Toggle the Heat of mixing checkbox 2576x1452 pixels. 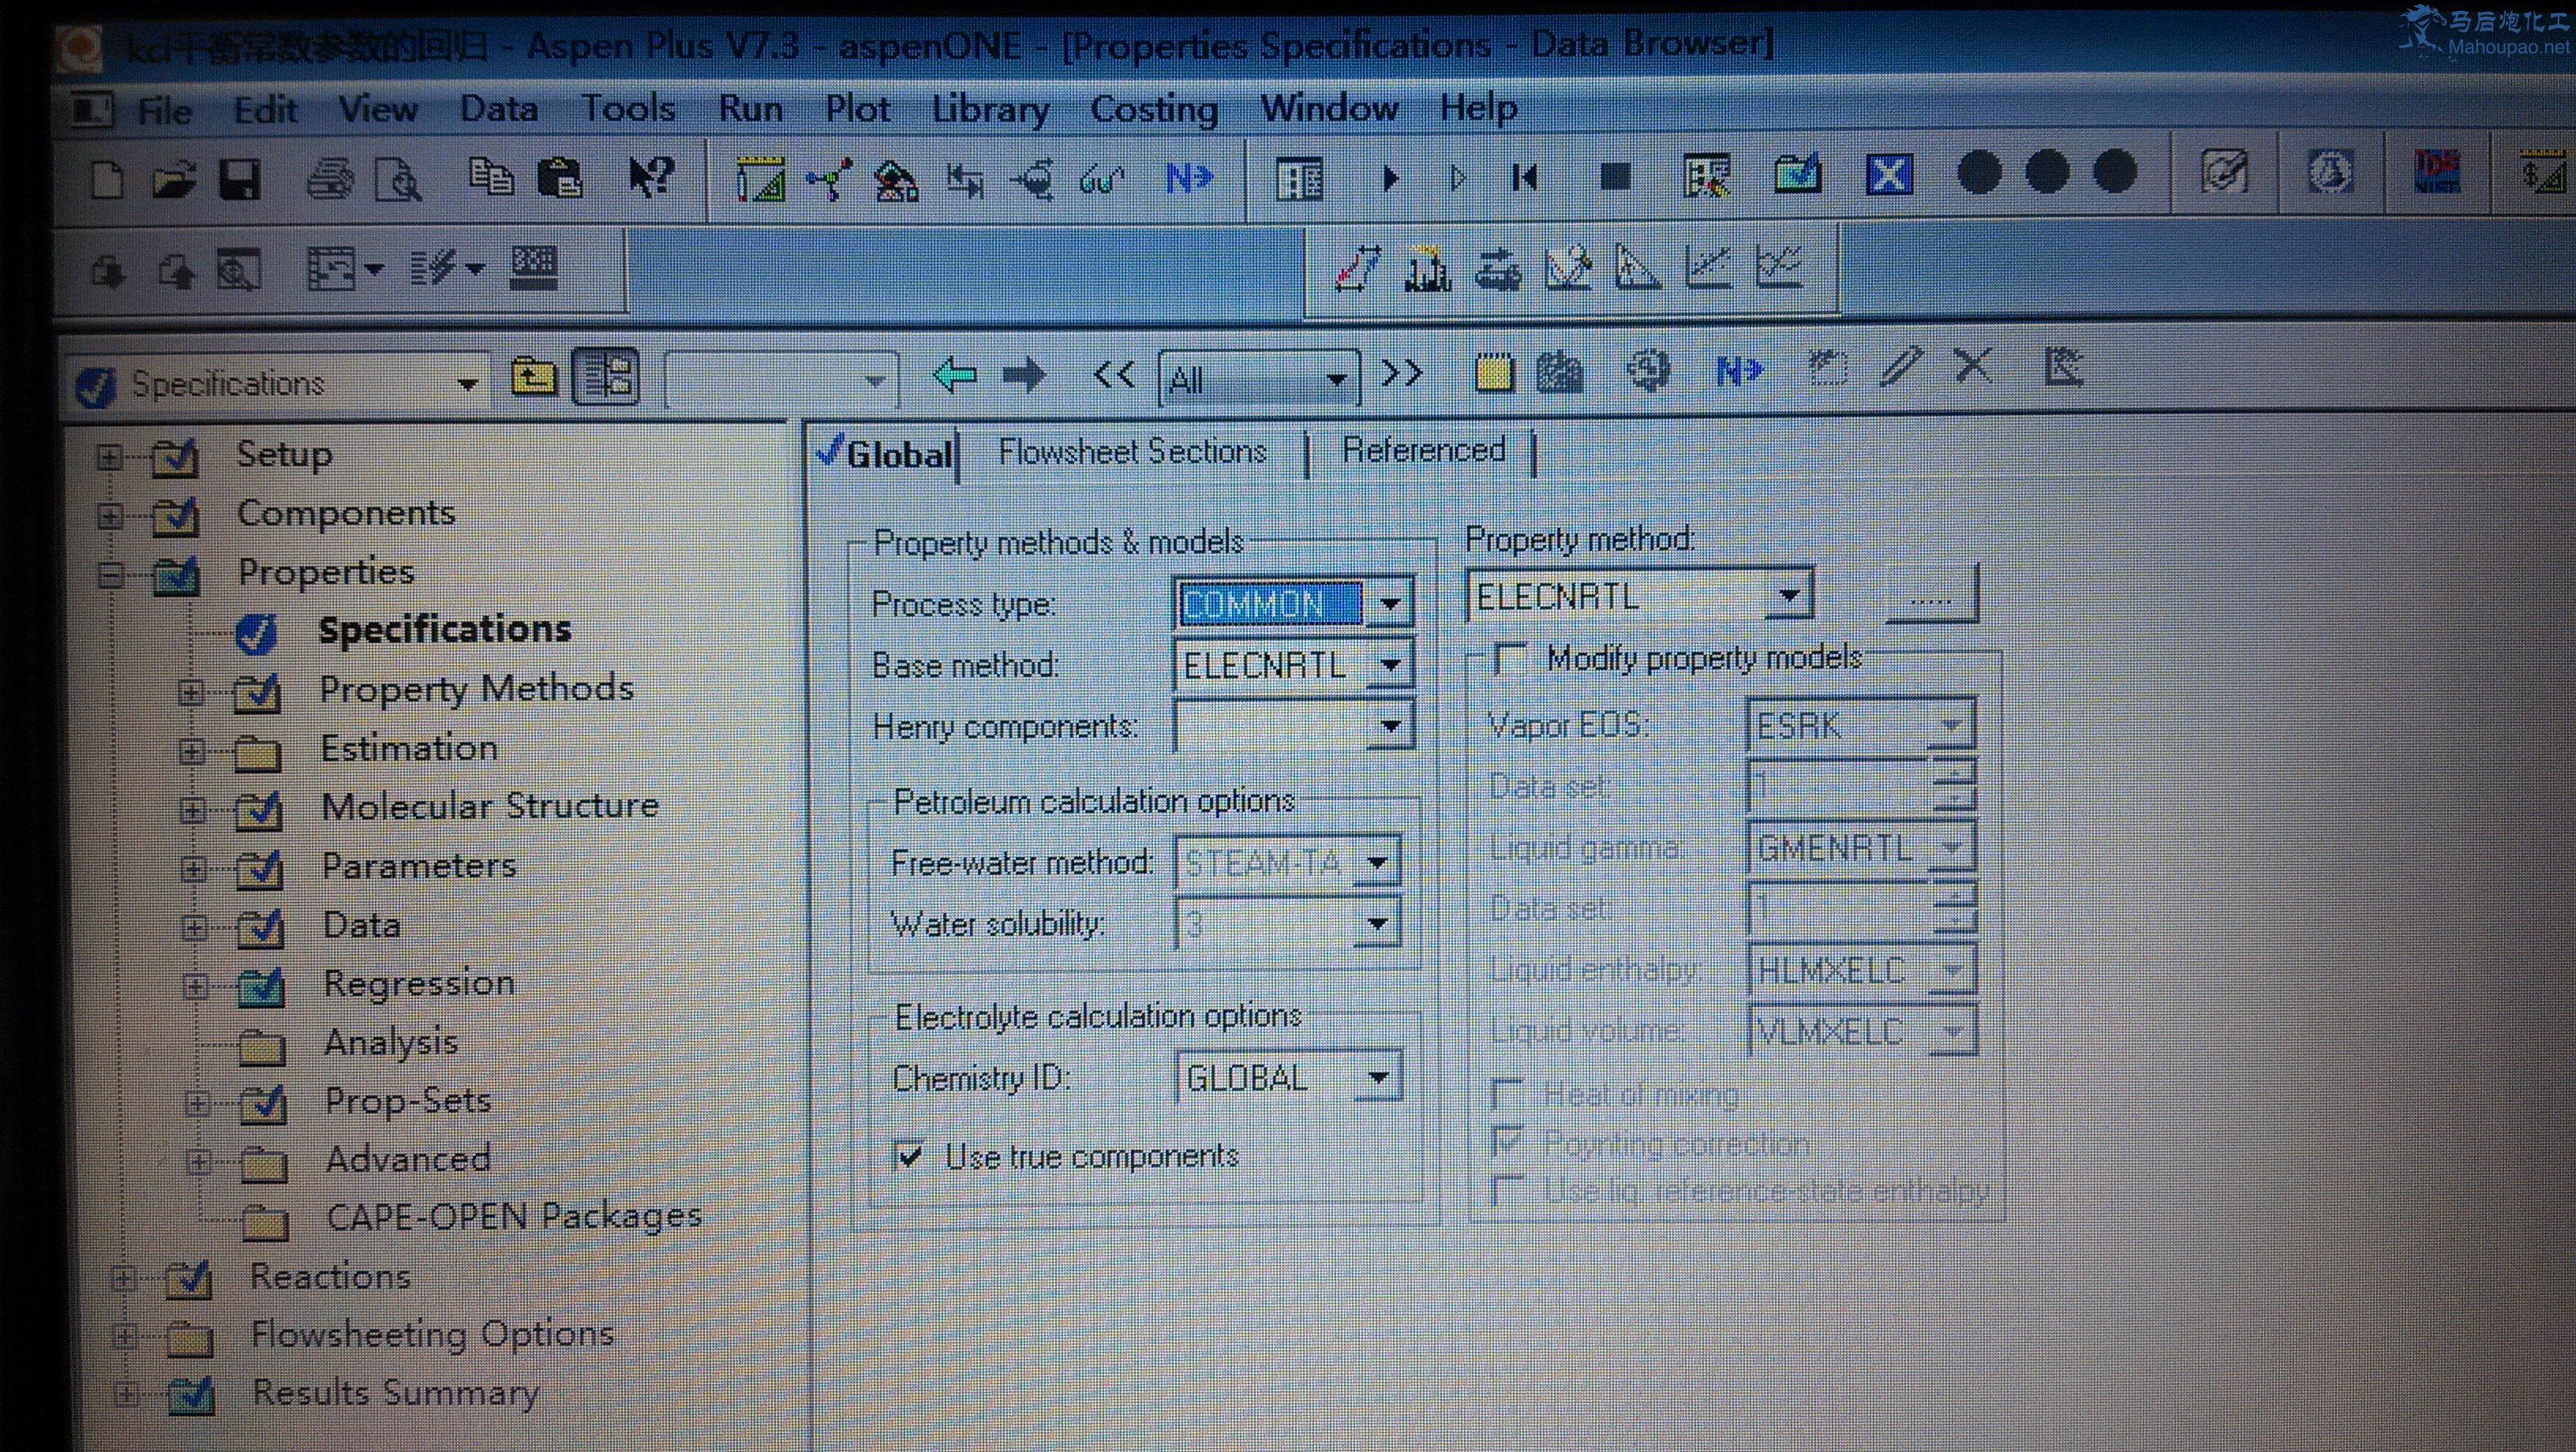pos(1506,1094)
